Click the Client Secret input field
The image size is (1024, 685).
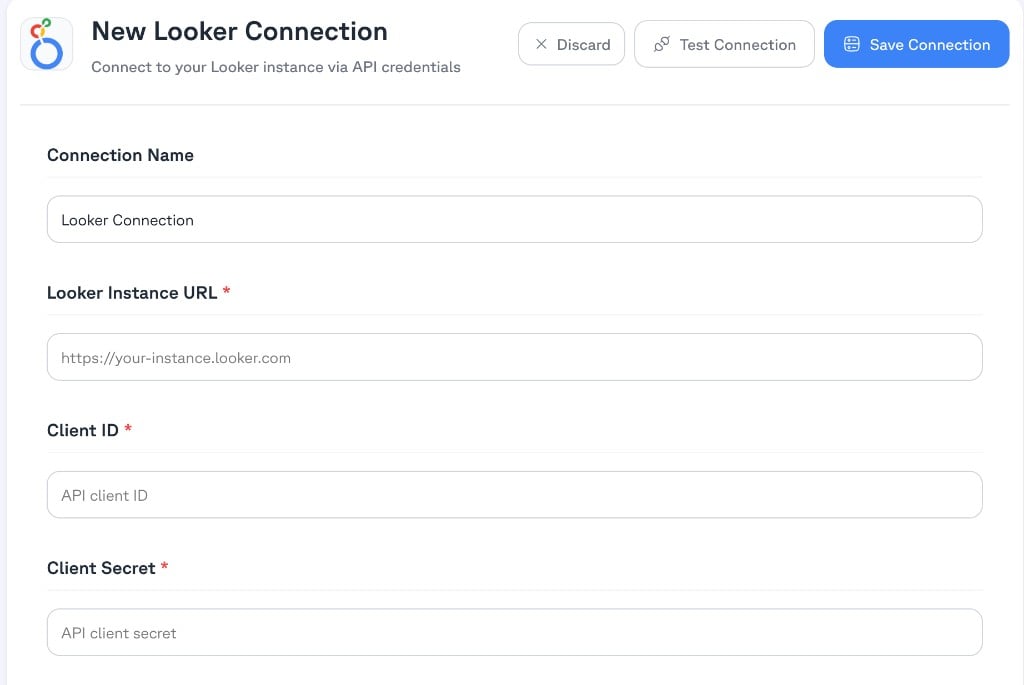tap(515, 633)
